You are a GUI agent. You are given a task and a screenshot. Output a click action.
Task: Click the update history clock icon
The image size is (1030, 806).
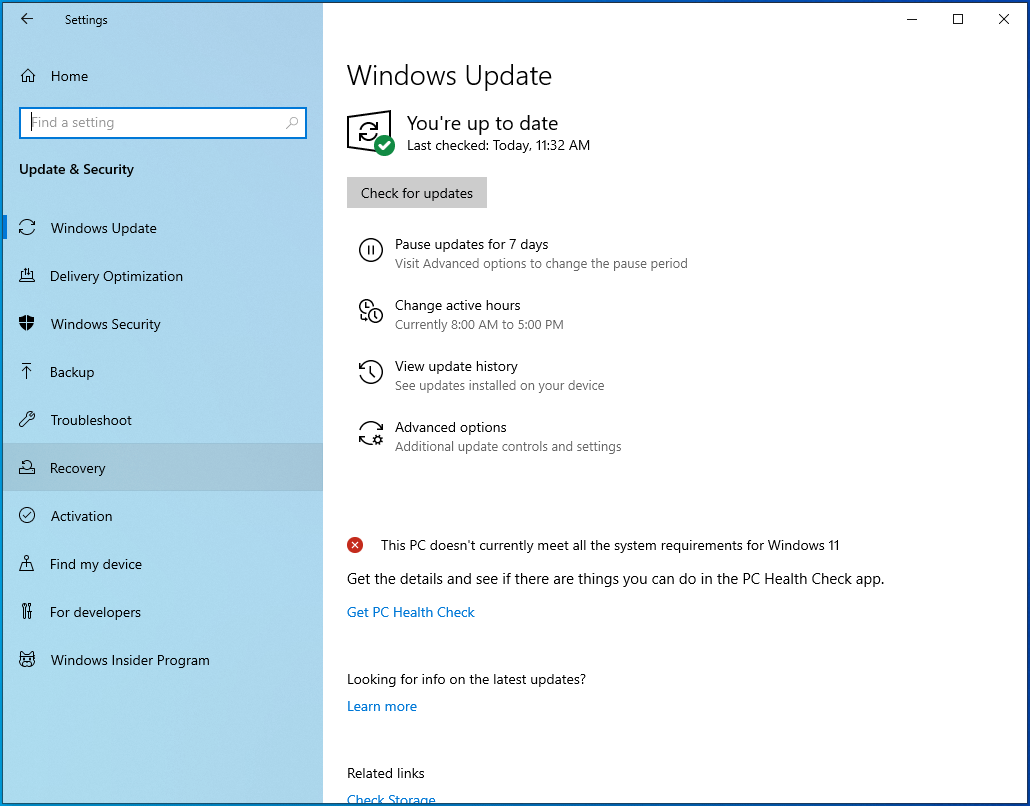370,372
